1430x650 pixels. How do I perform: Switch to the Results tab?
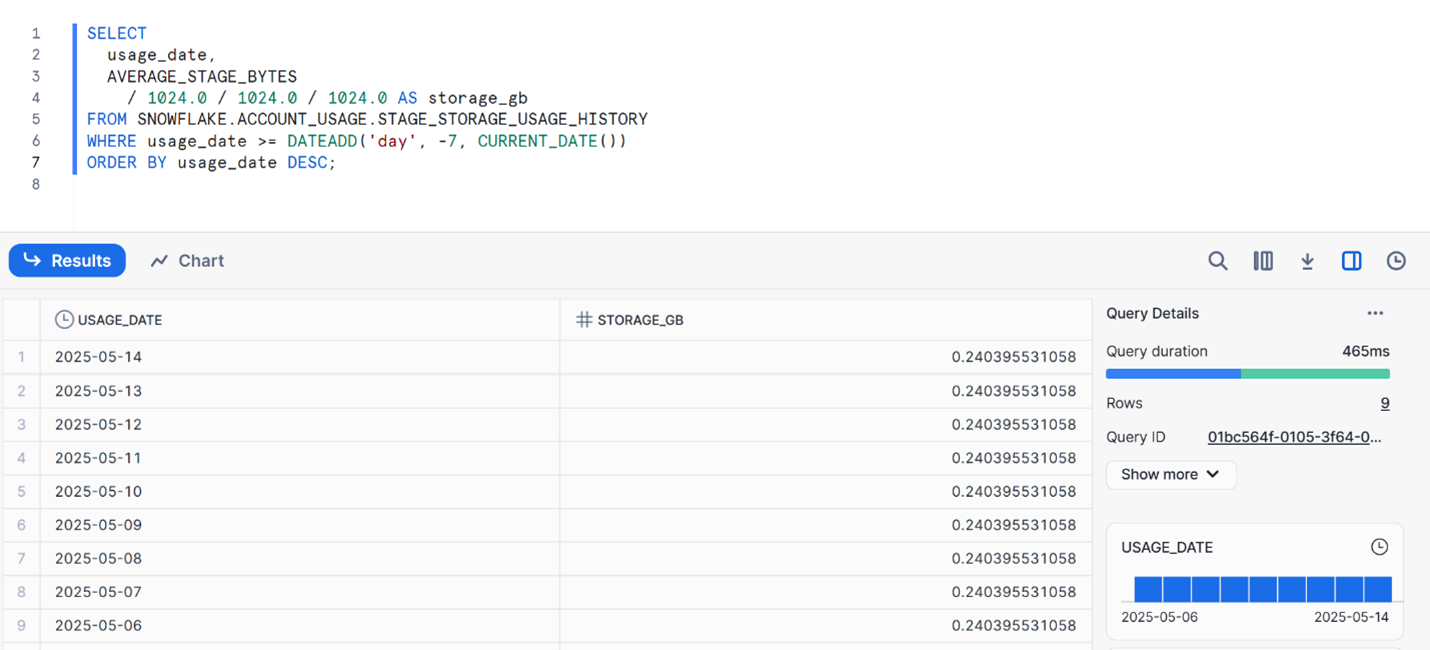coord(67,261)
